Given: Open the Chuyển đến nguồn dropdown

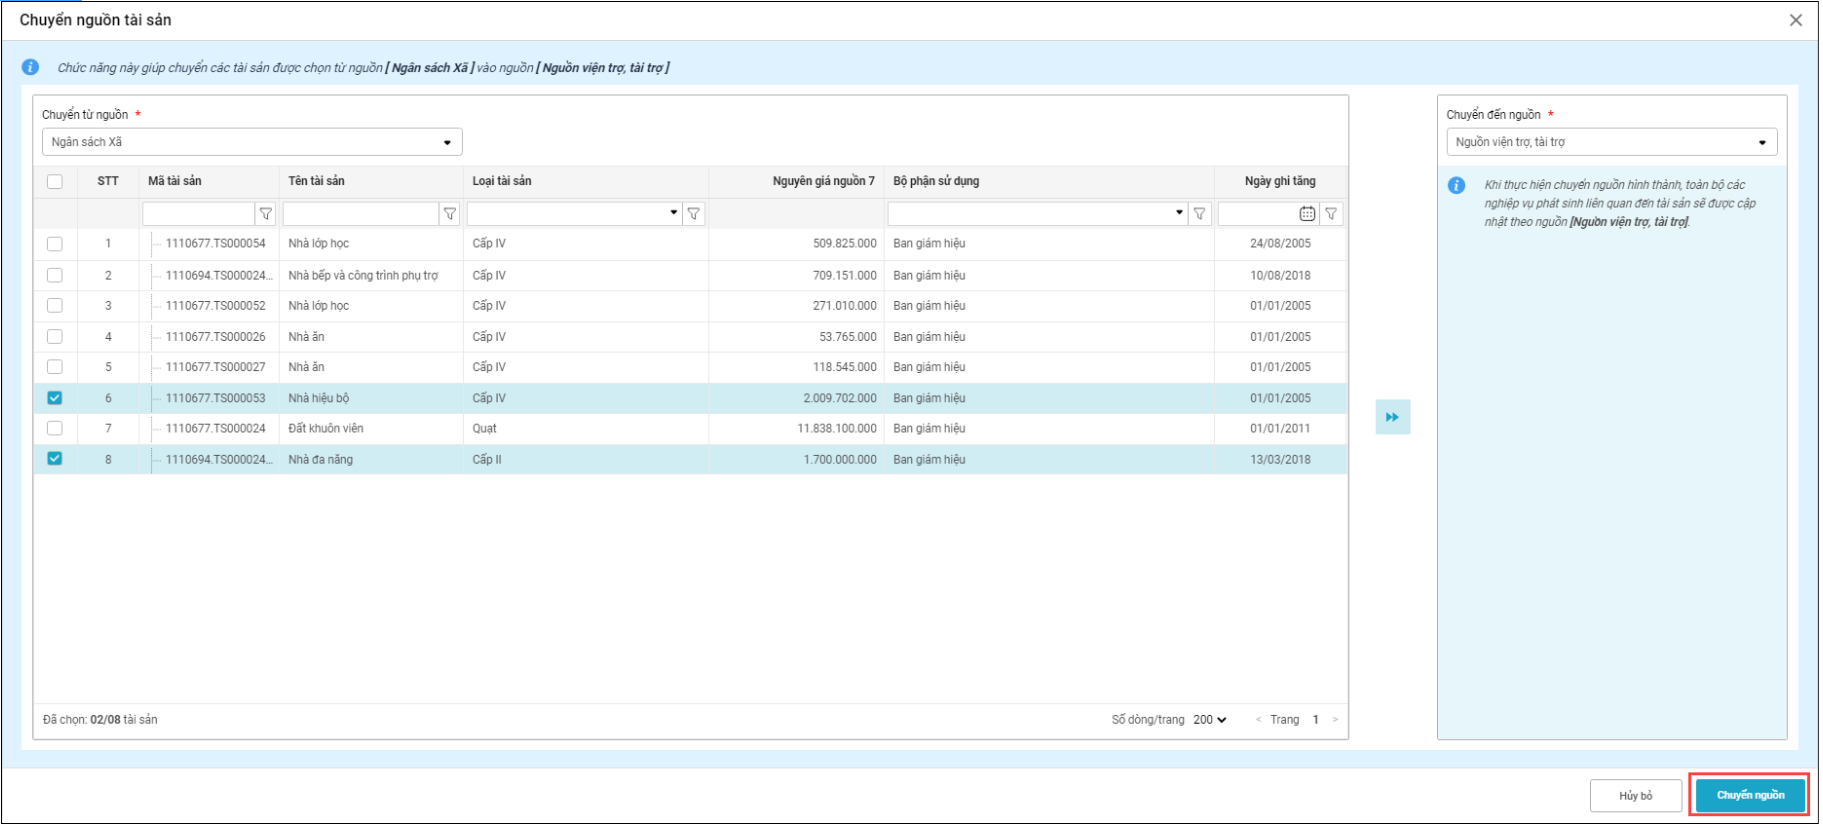Looking at the screenshot, I should pos(1610,142).
